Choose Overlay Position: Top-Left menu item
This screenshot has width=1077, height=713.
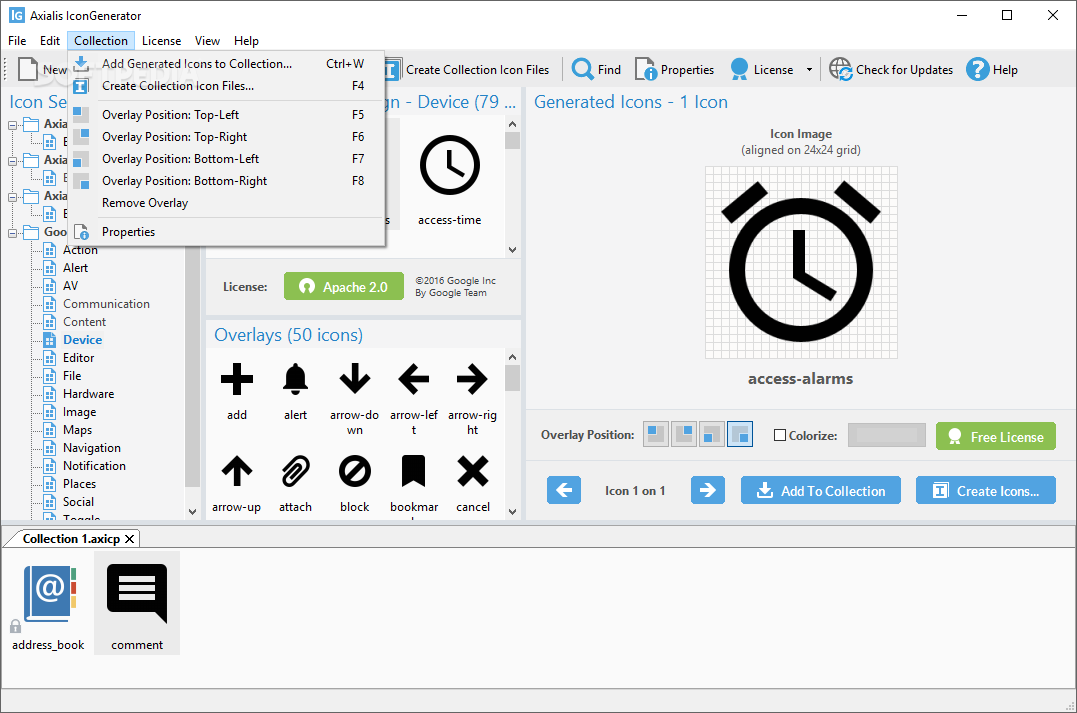click(227, 115)
